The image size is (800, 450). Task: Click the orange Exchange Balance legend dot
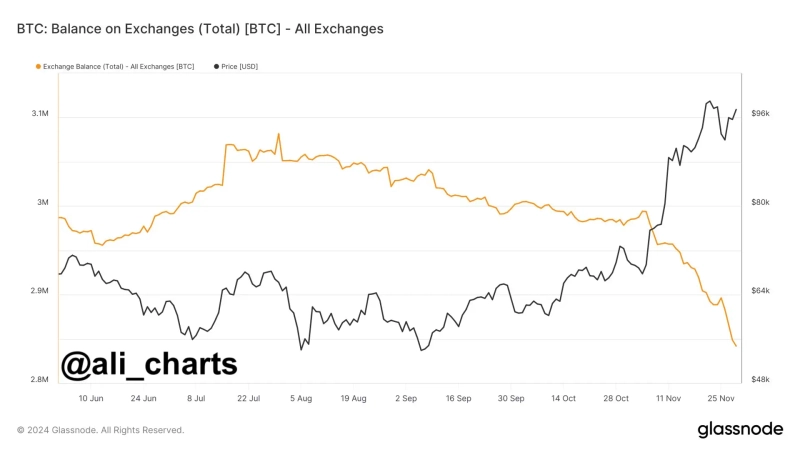tap(38, 66)
